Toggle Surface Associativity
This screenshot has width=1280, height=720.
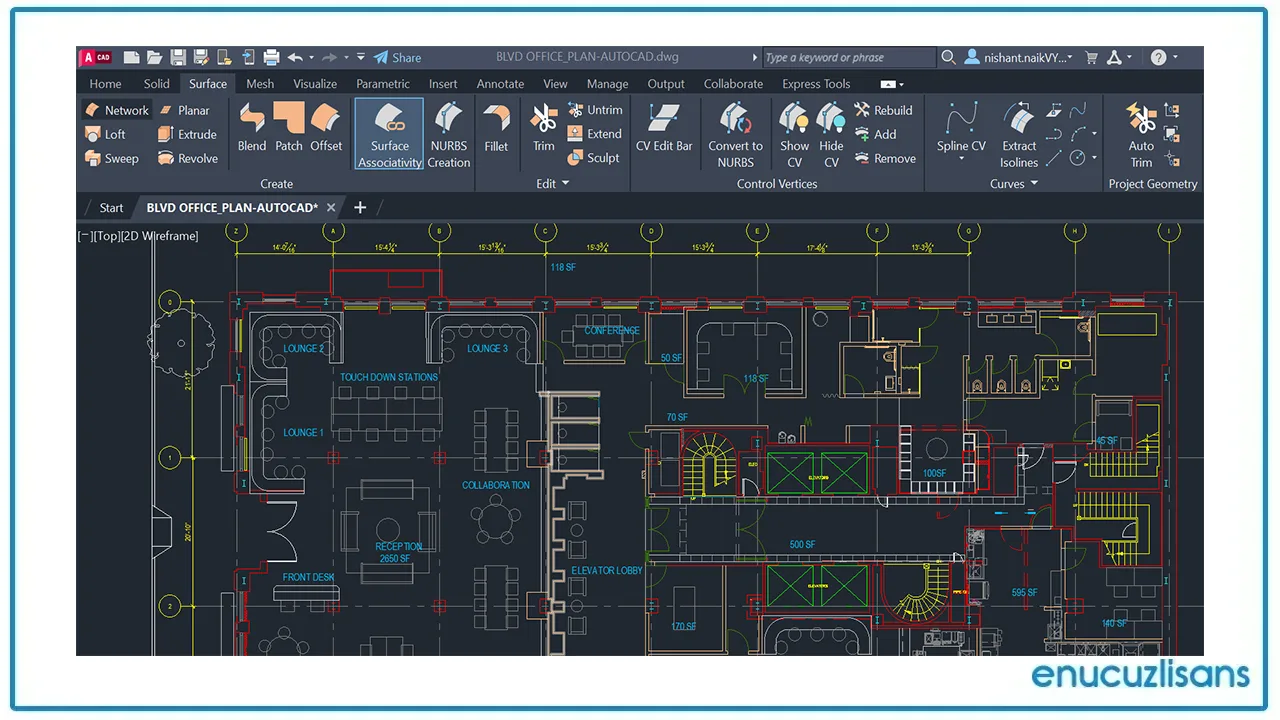(x=389, y=134)
